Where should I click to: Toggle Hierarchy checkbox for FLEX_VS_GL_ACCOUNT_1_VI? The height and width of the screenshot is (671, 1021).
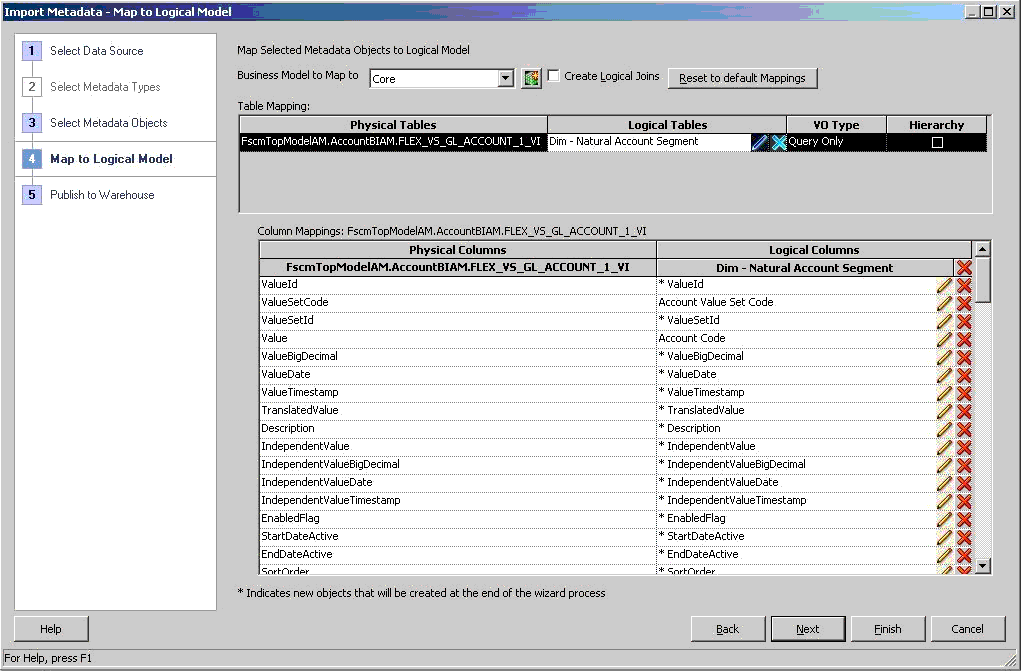tap(937, 142)
